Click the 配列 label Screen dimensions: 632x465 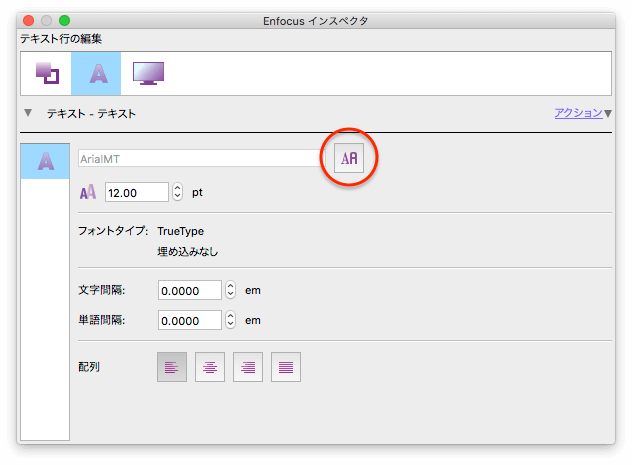pyautogui.click(x=89, y=367)
